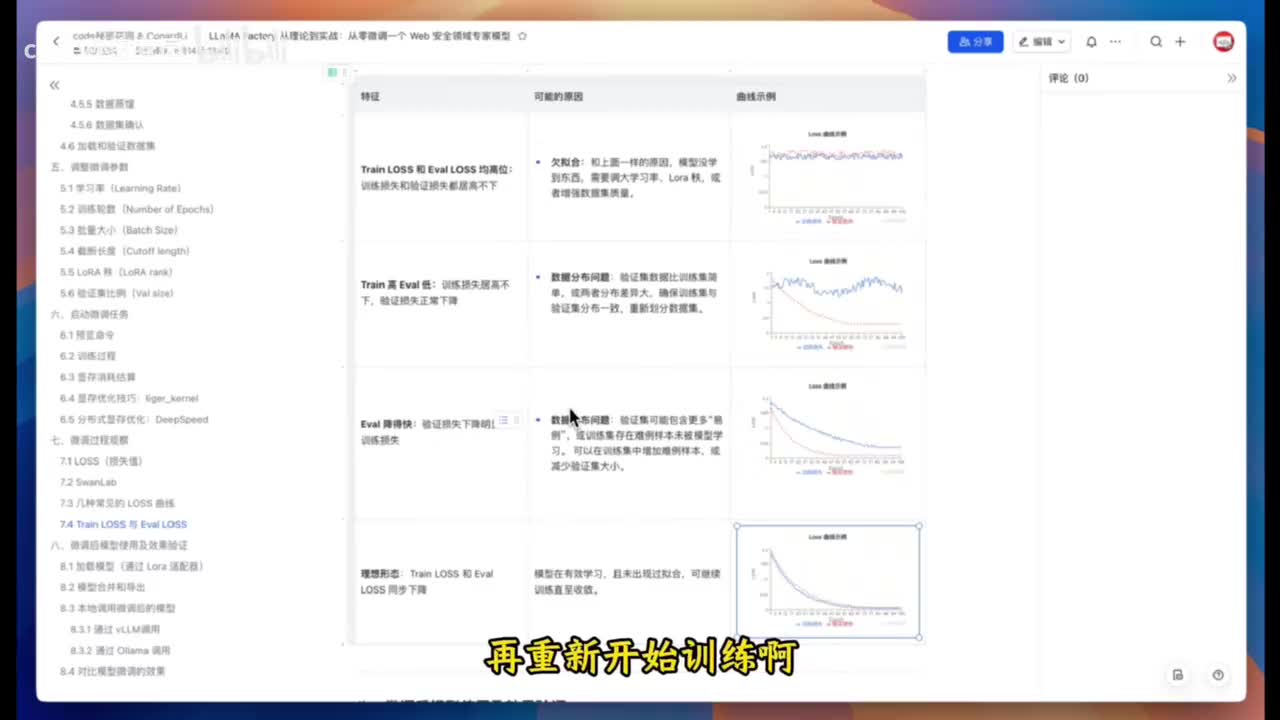Open 6.3 显存消耗估算 in outline

[97, 377]
